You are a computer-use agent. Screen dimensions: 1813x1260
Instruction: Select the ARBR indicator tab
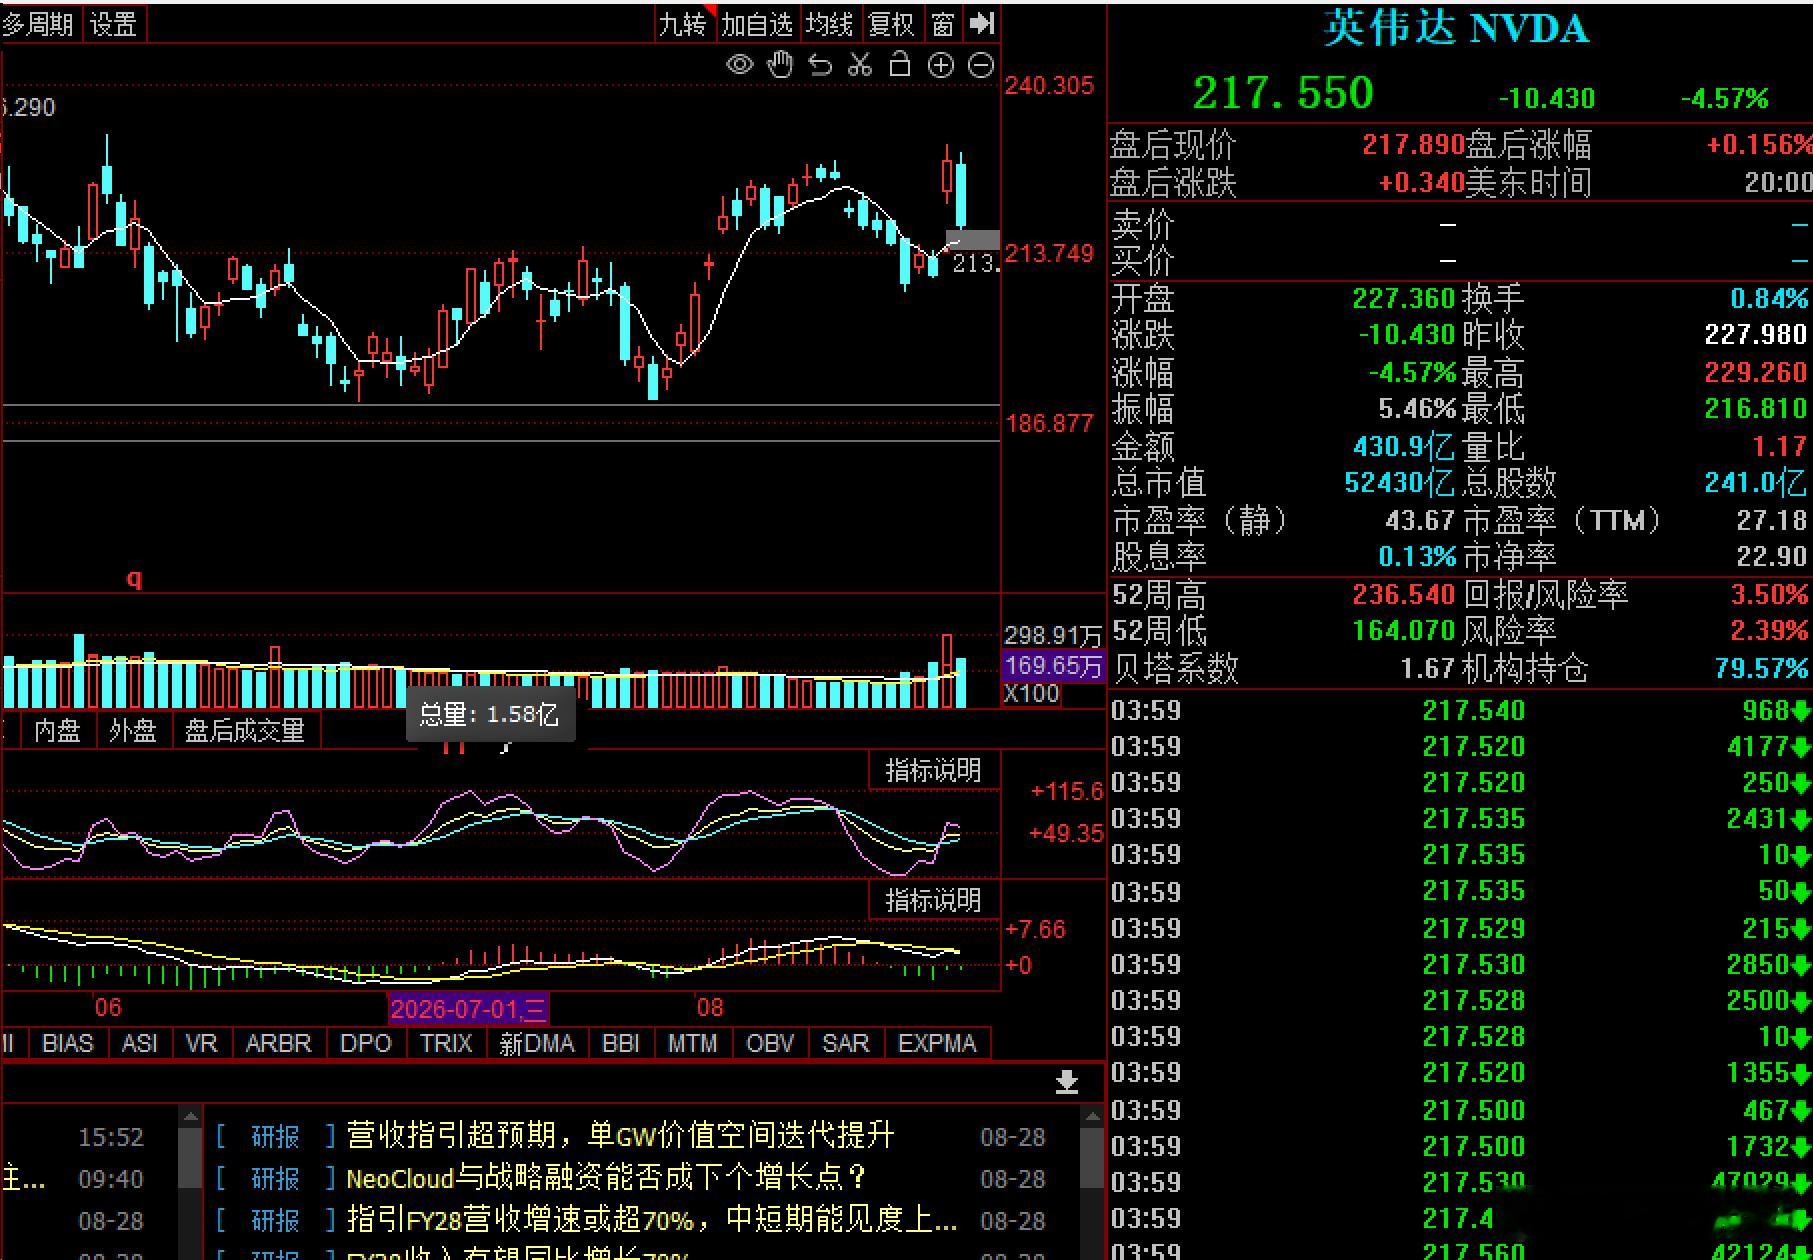point(279,1043)
